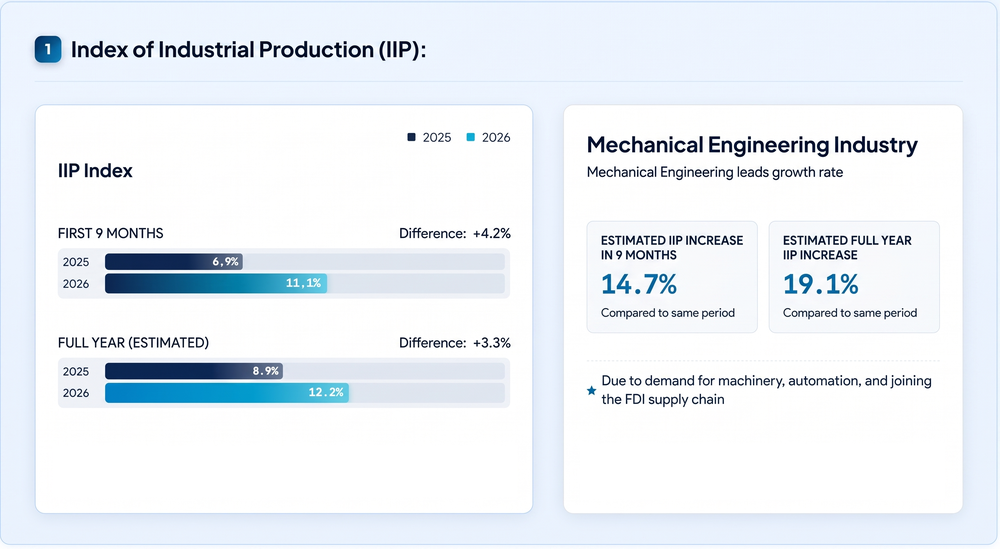This screenshot has height=549, width=1000.
Task: Click the light blue 2026 legend square
Action: tap(471, 137)
